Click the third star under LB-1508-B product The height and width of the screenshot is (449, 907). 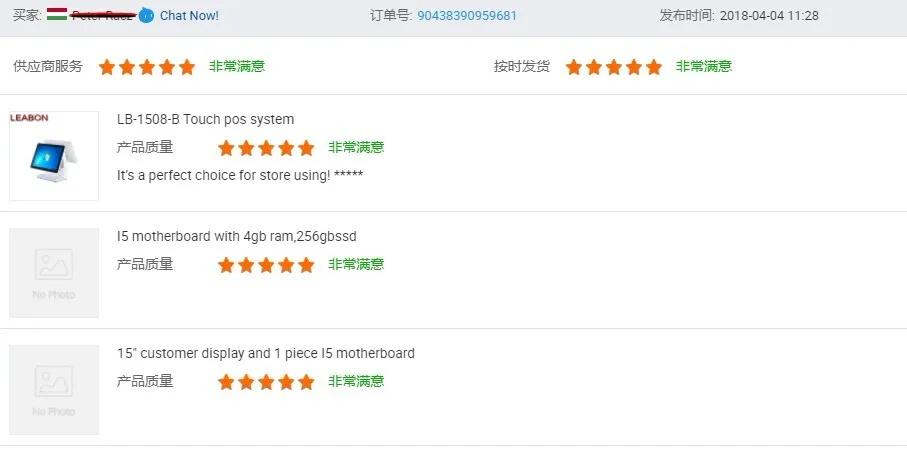pyautogui.click(x=266, y=148)
